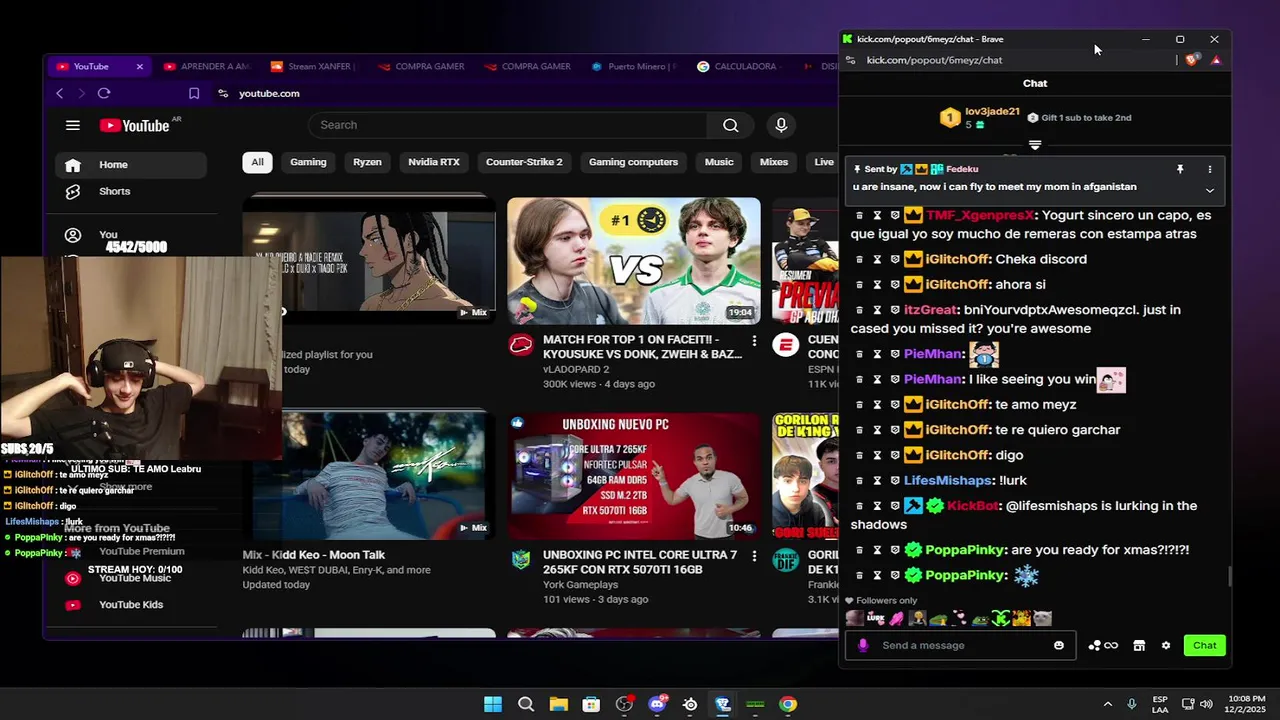Switch to the Puerto Minero browser tab
This screenshot has width=1280, height=720.
tap(633, 67)
